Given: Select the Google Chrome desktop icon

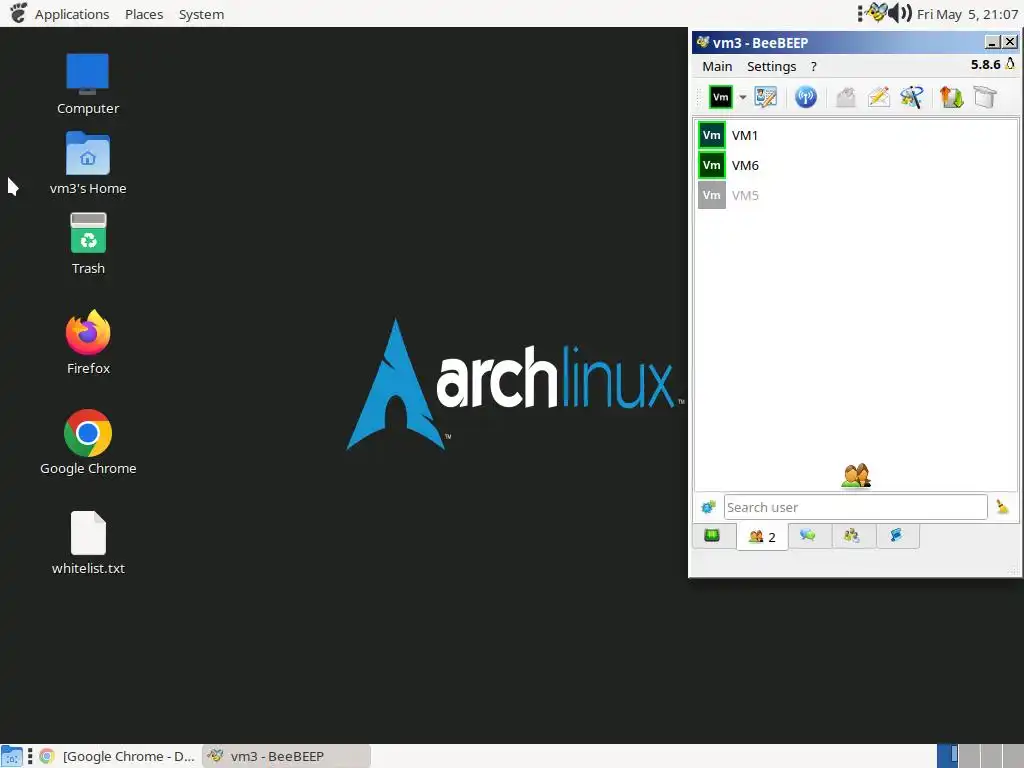Looking at the screenshot, I should pyautogui.click(x=88, y=442).
